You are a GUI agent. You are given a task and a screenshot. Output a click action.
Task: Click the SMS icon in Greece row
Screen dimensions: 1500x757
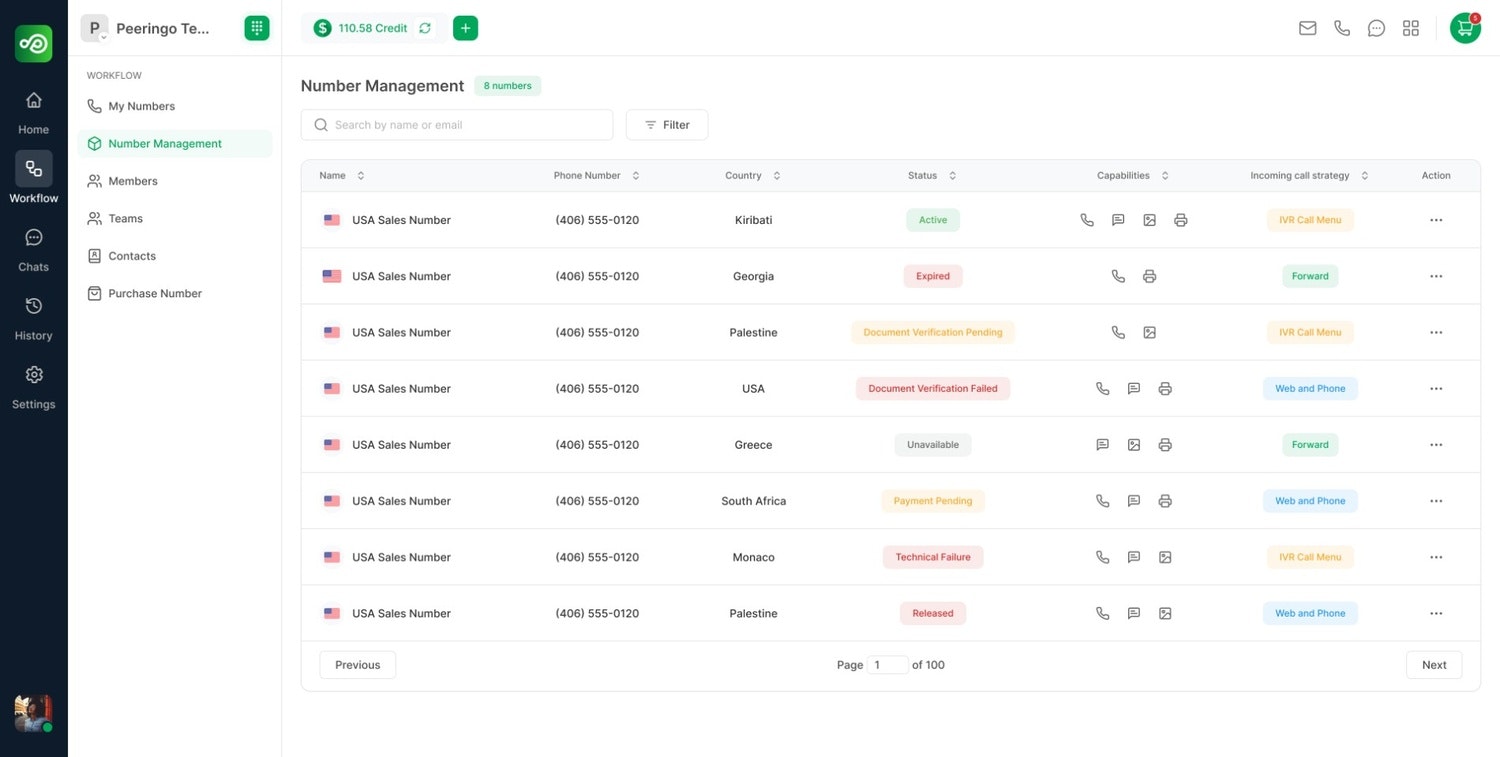[x=1102, y=445]
